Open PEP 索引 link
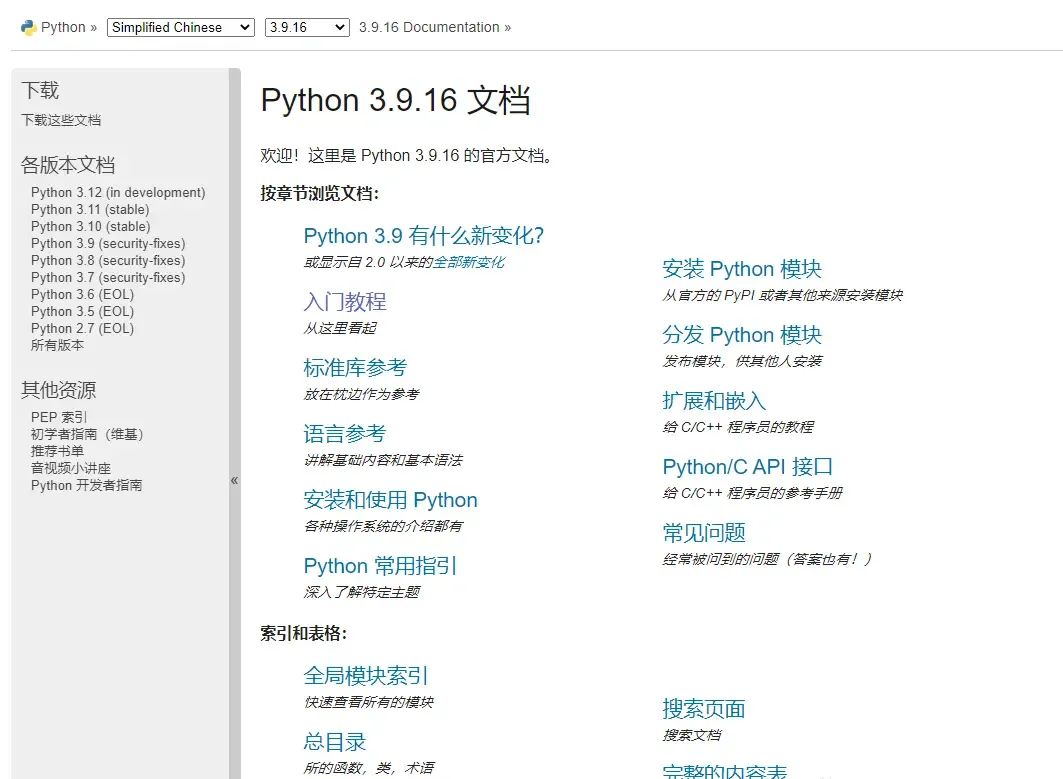1063x779 pixels. pos(59,417)
